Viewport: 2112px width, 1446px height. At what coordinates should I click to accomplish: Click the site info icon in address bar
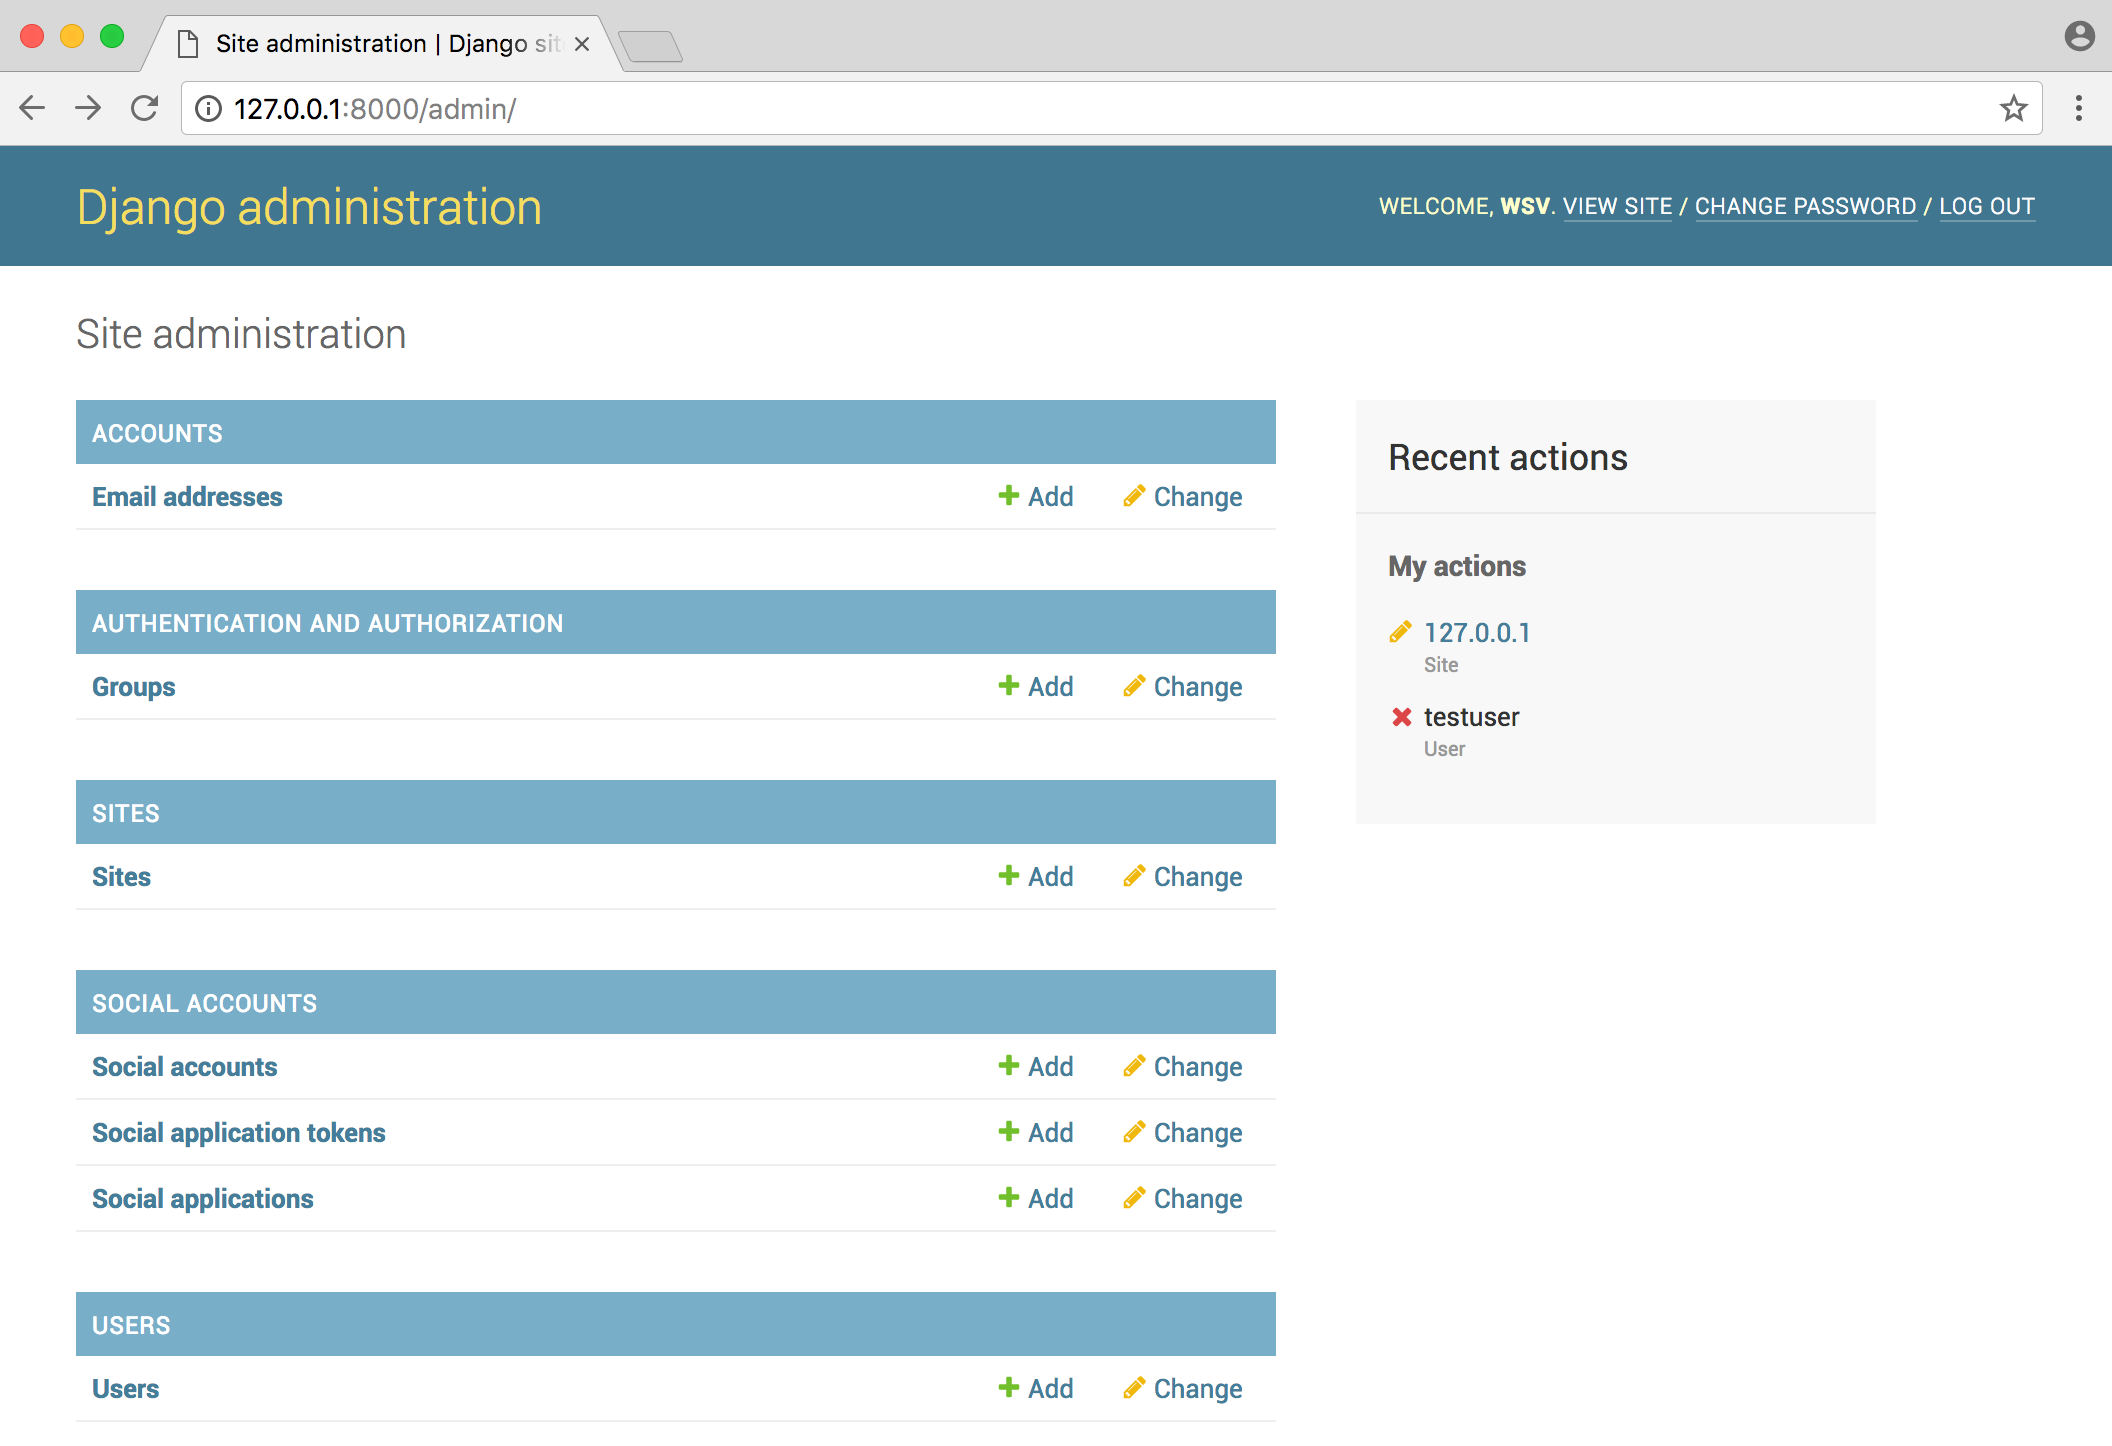(208, 108)
